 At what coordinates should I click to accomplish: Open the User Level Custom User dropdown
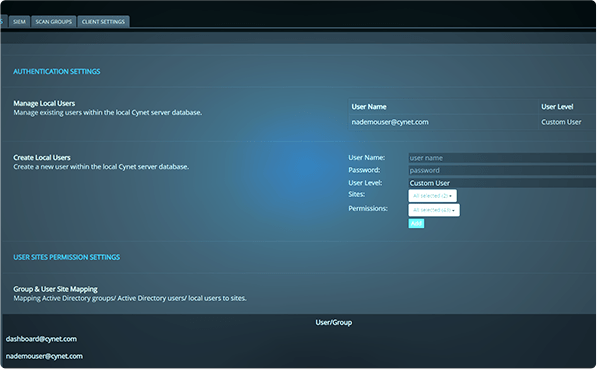point(502,183)
